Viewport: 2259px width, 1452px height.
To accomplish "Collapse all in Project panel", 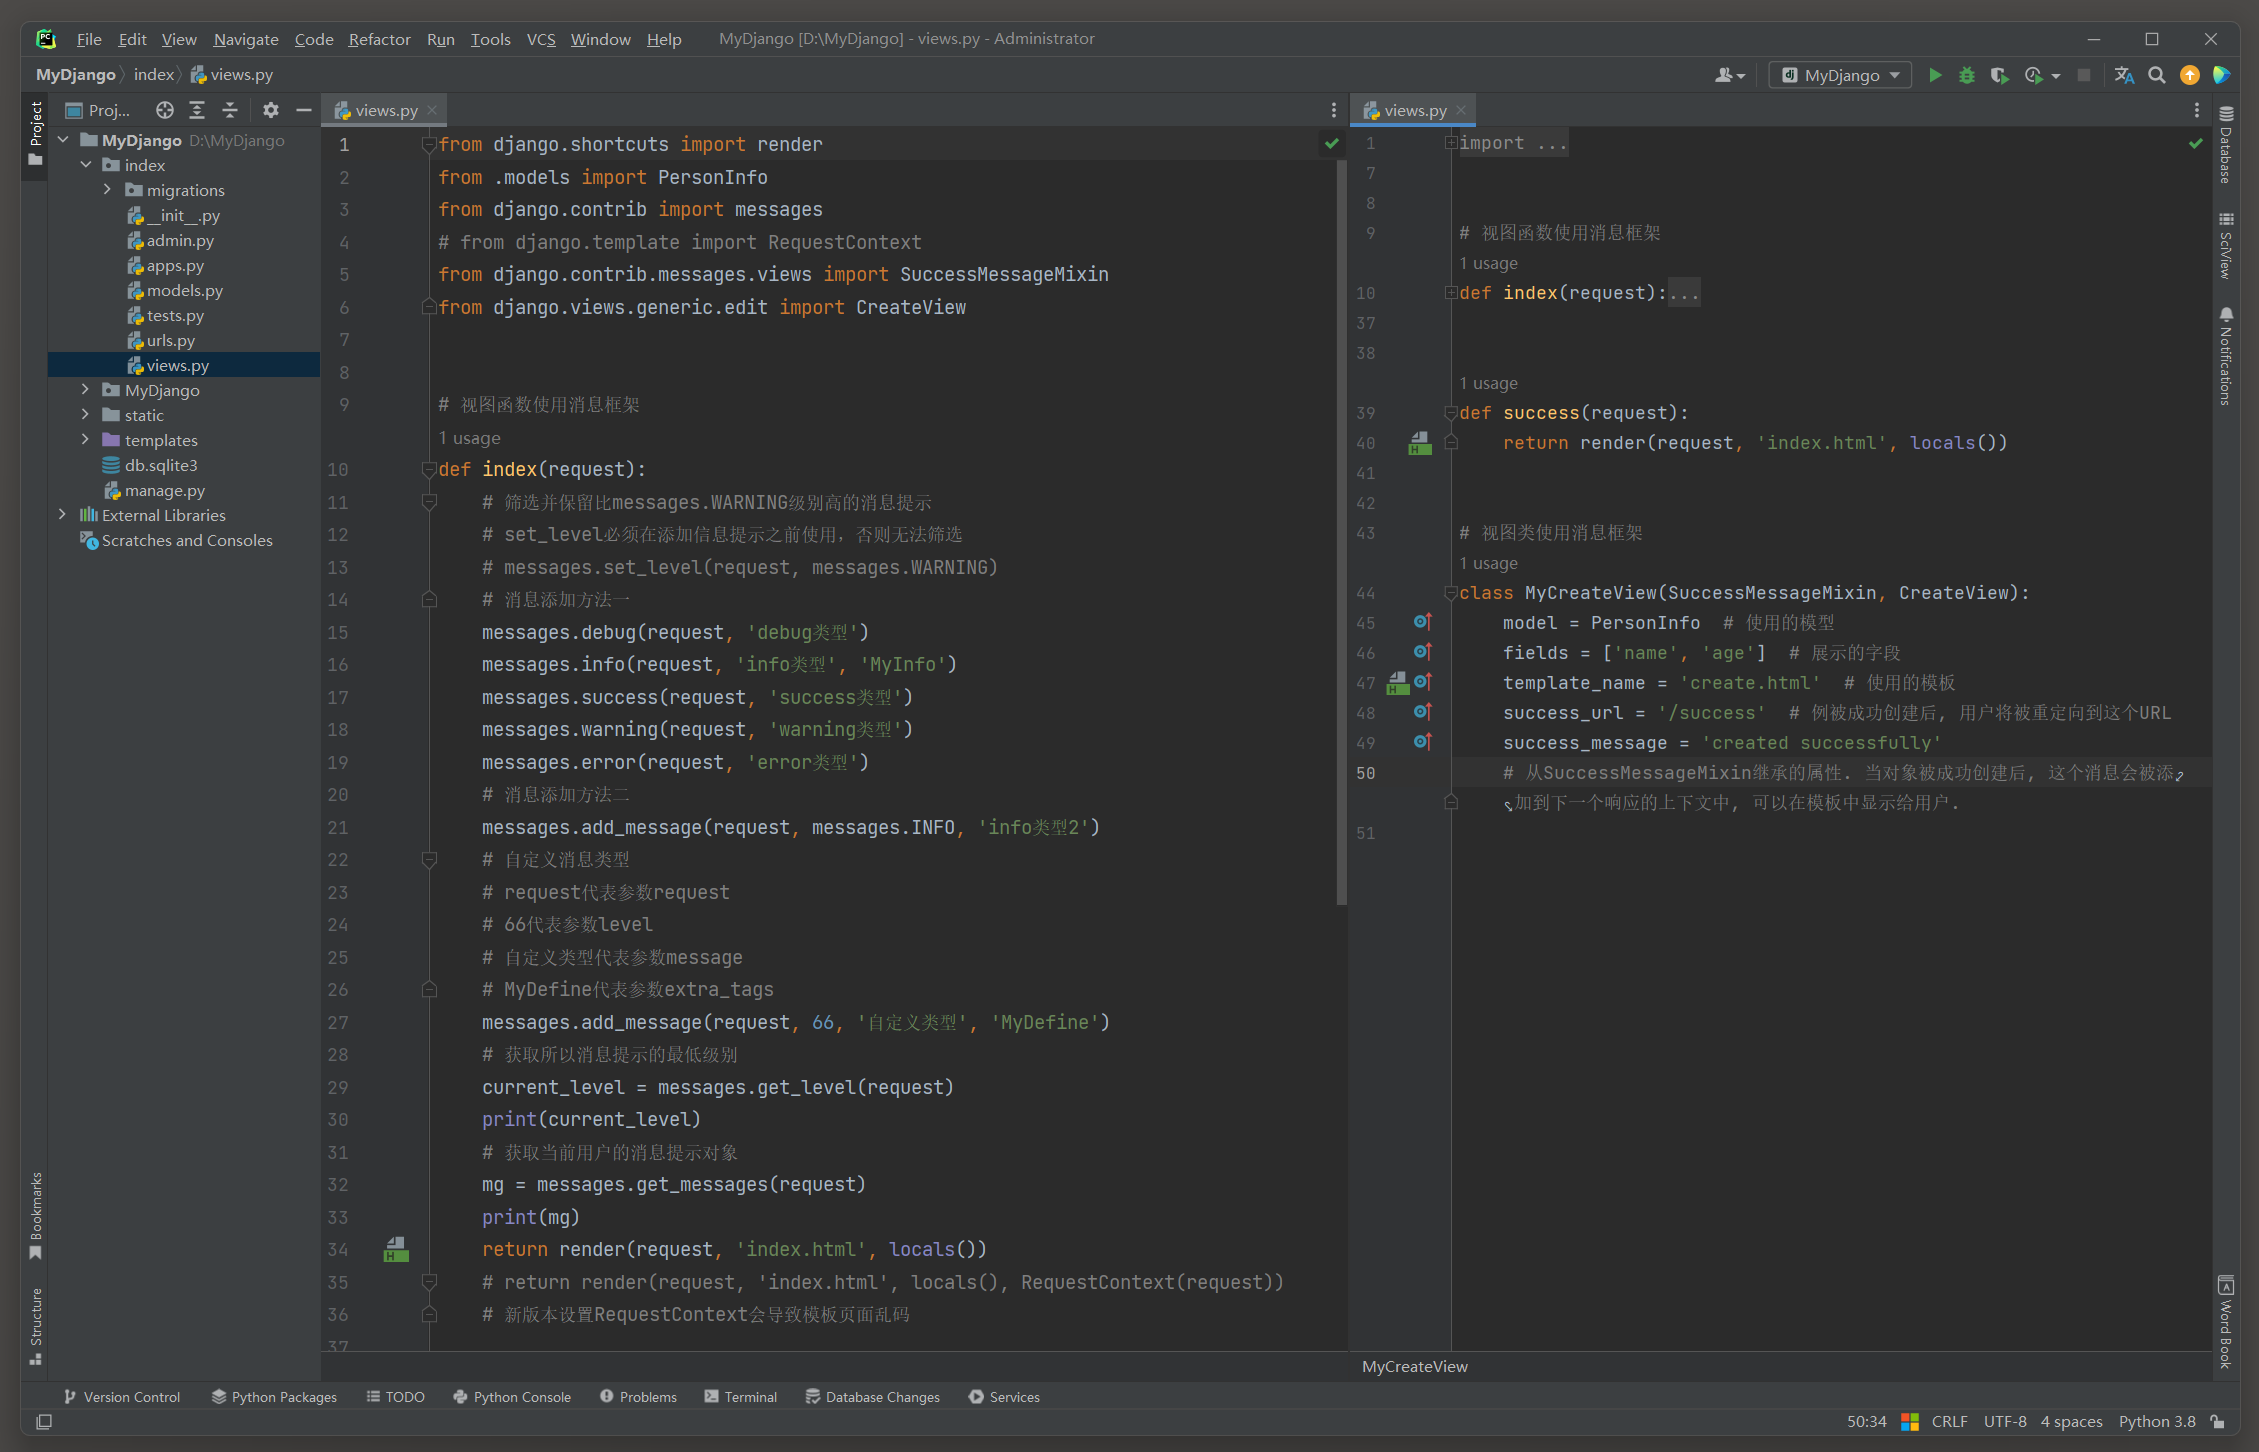I will 230,110.
